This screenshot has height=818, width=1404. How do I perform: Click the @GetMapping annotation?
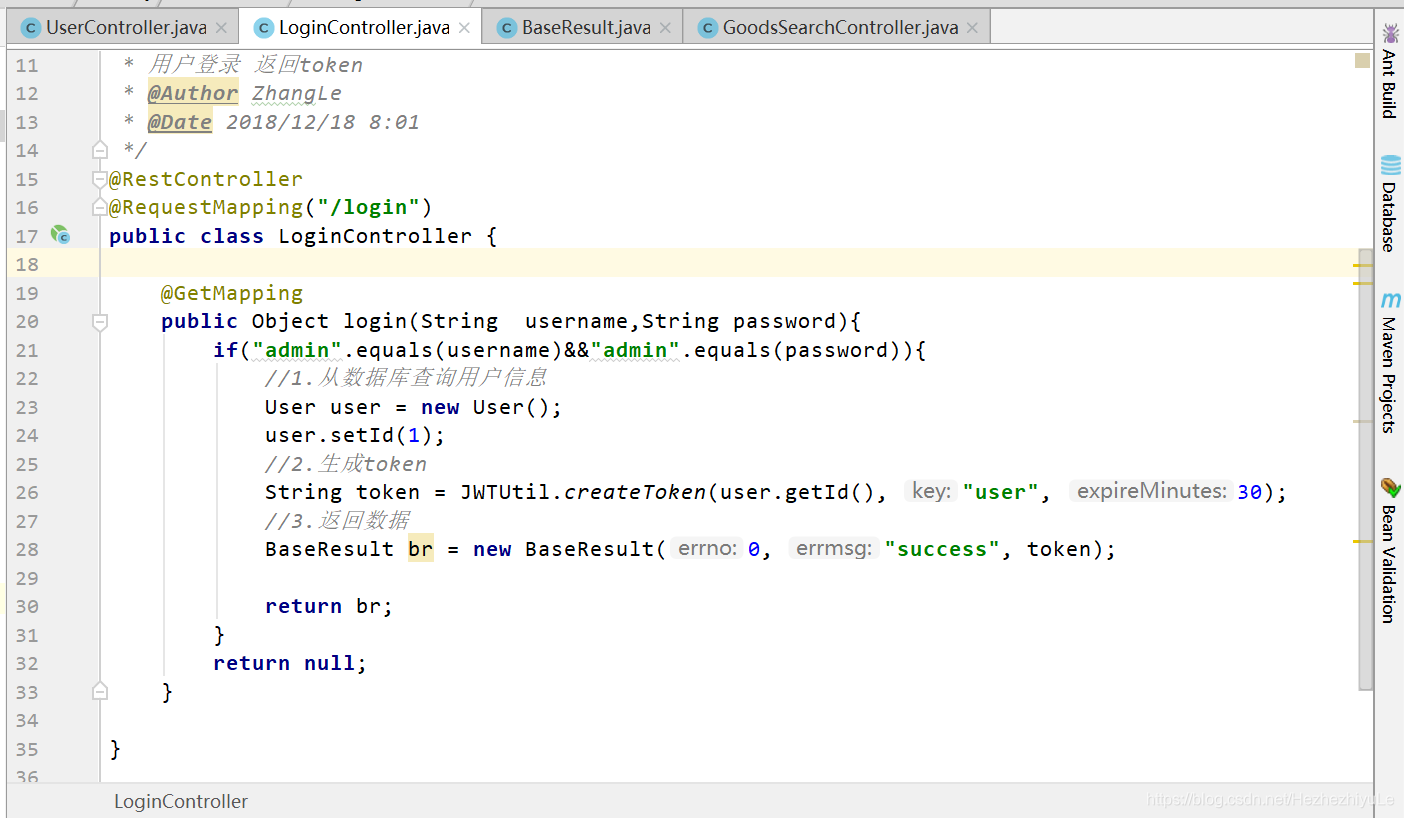pos(232,293)
